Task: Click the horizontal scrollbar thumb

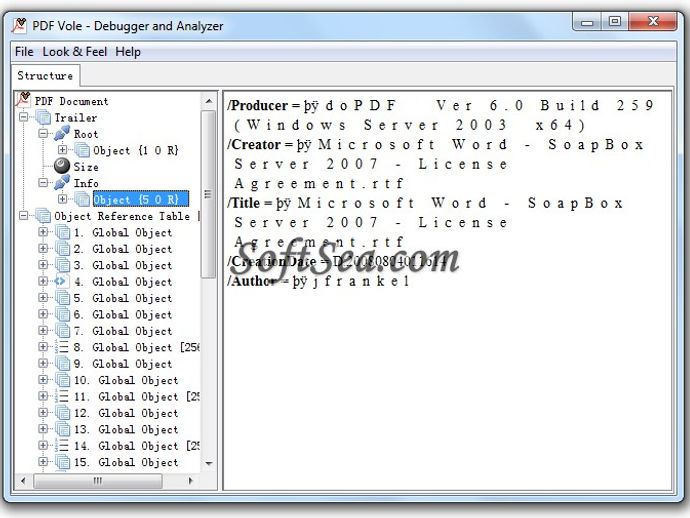Action: 98,481
